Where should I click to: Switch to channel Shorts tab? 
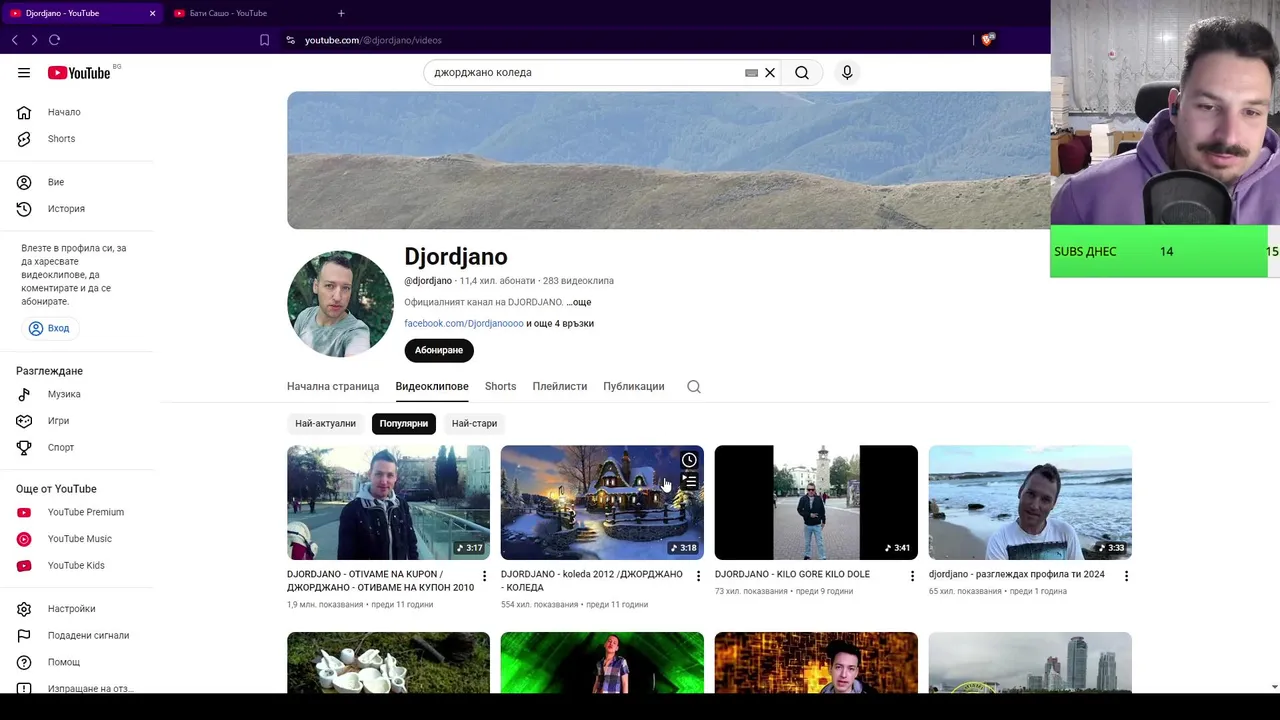click(500, 386)
